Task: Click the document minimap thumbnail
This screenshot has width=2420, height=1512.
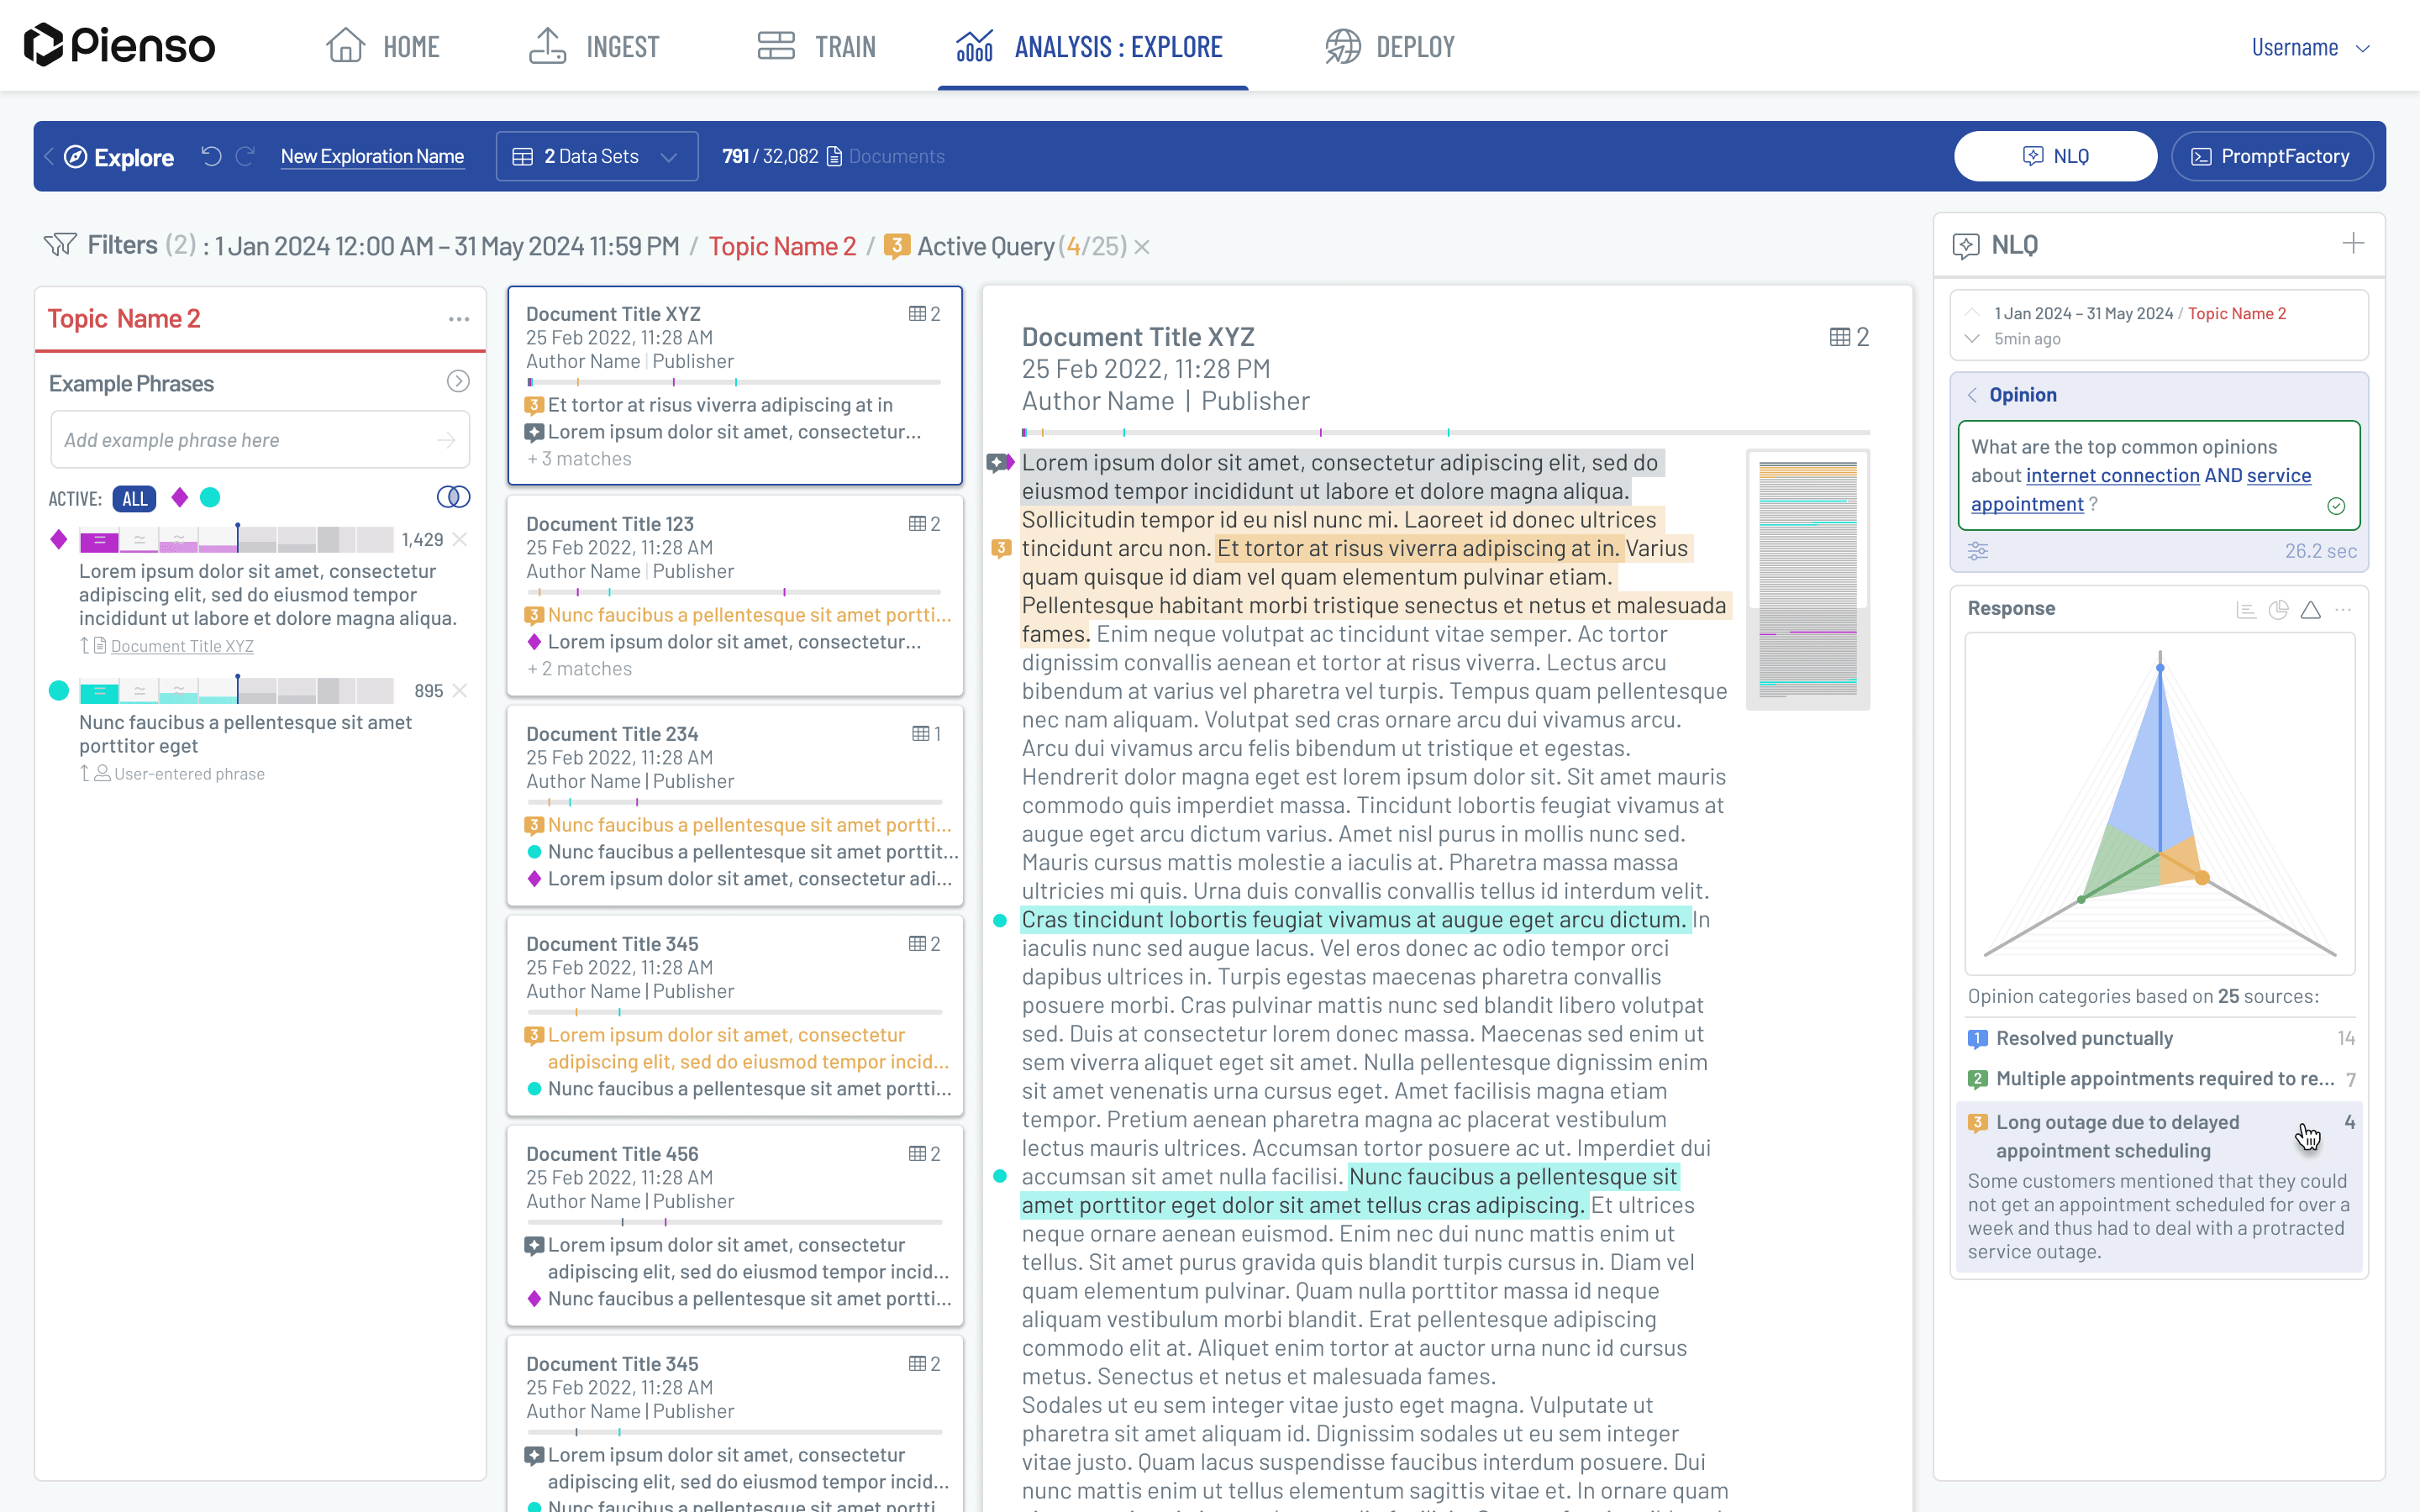Action: pos(1807,580)
